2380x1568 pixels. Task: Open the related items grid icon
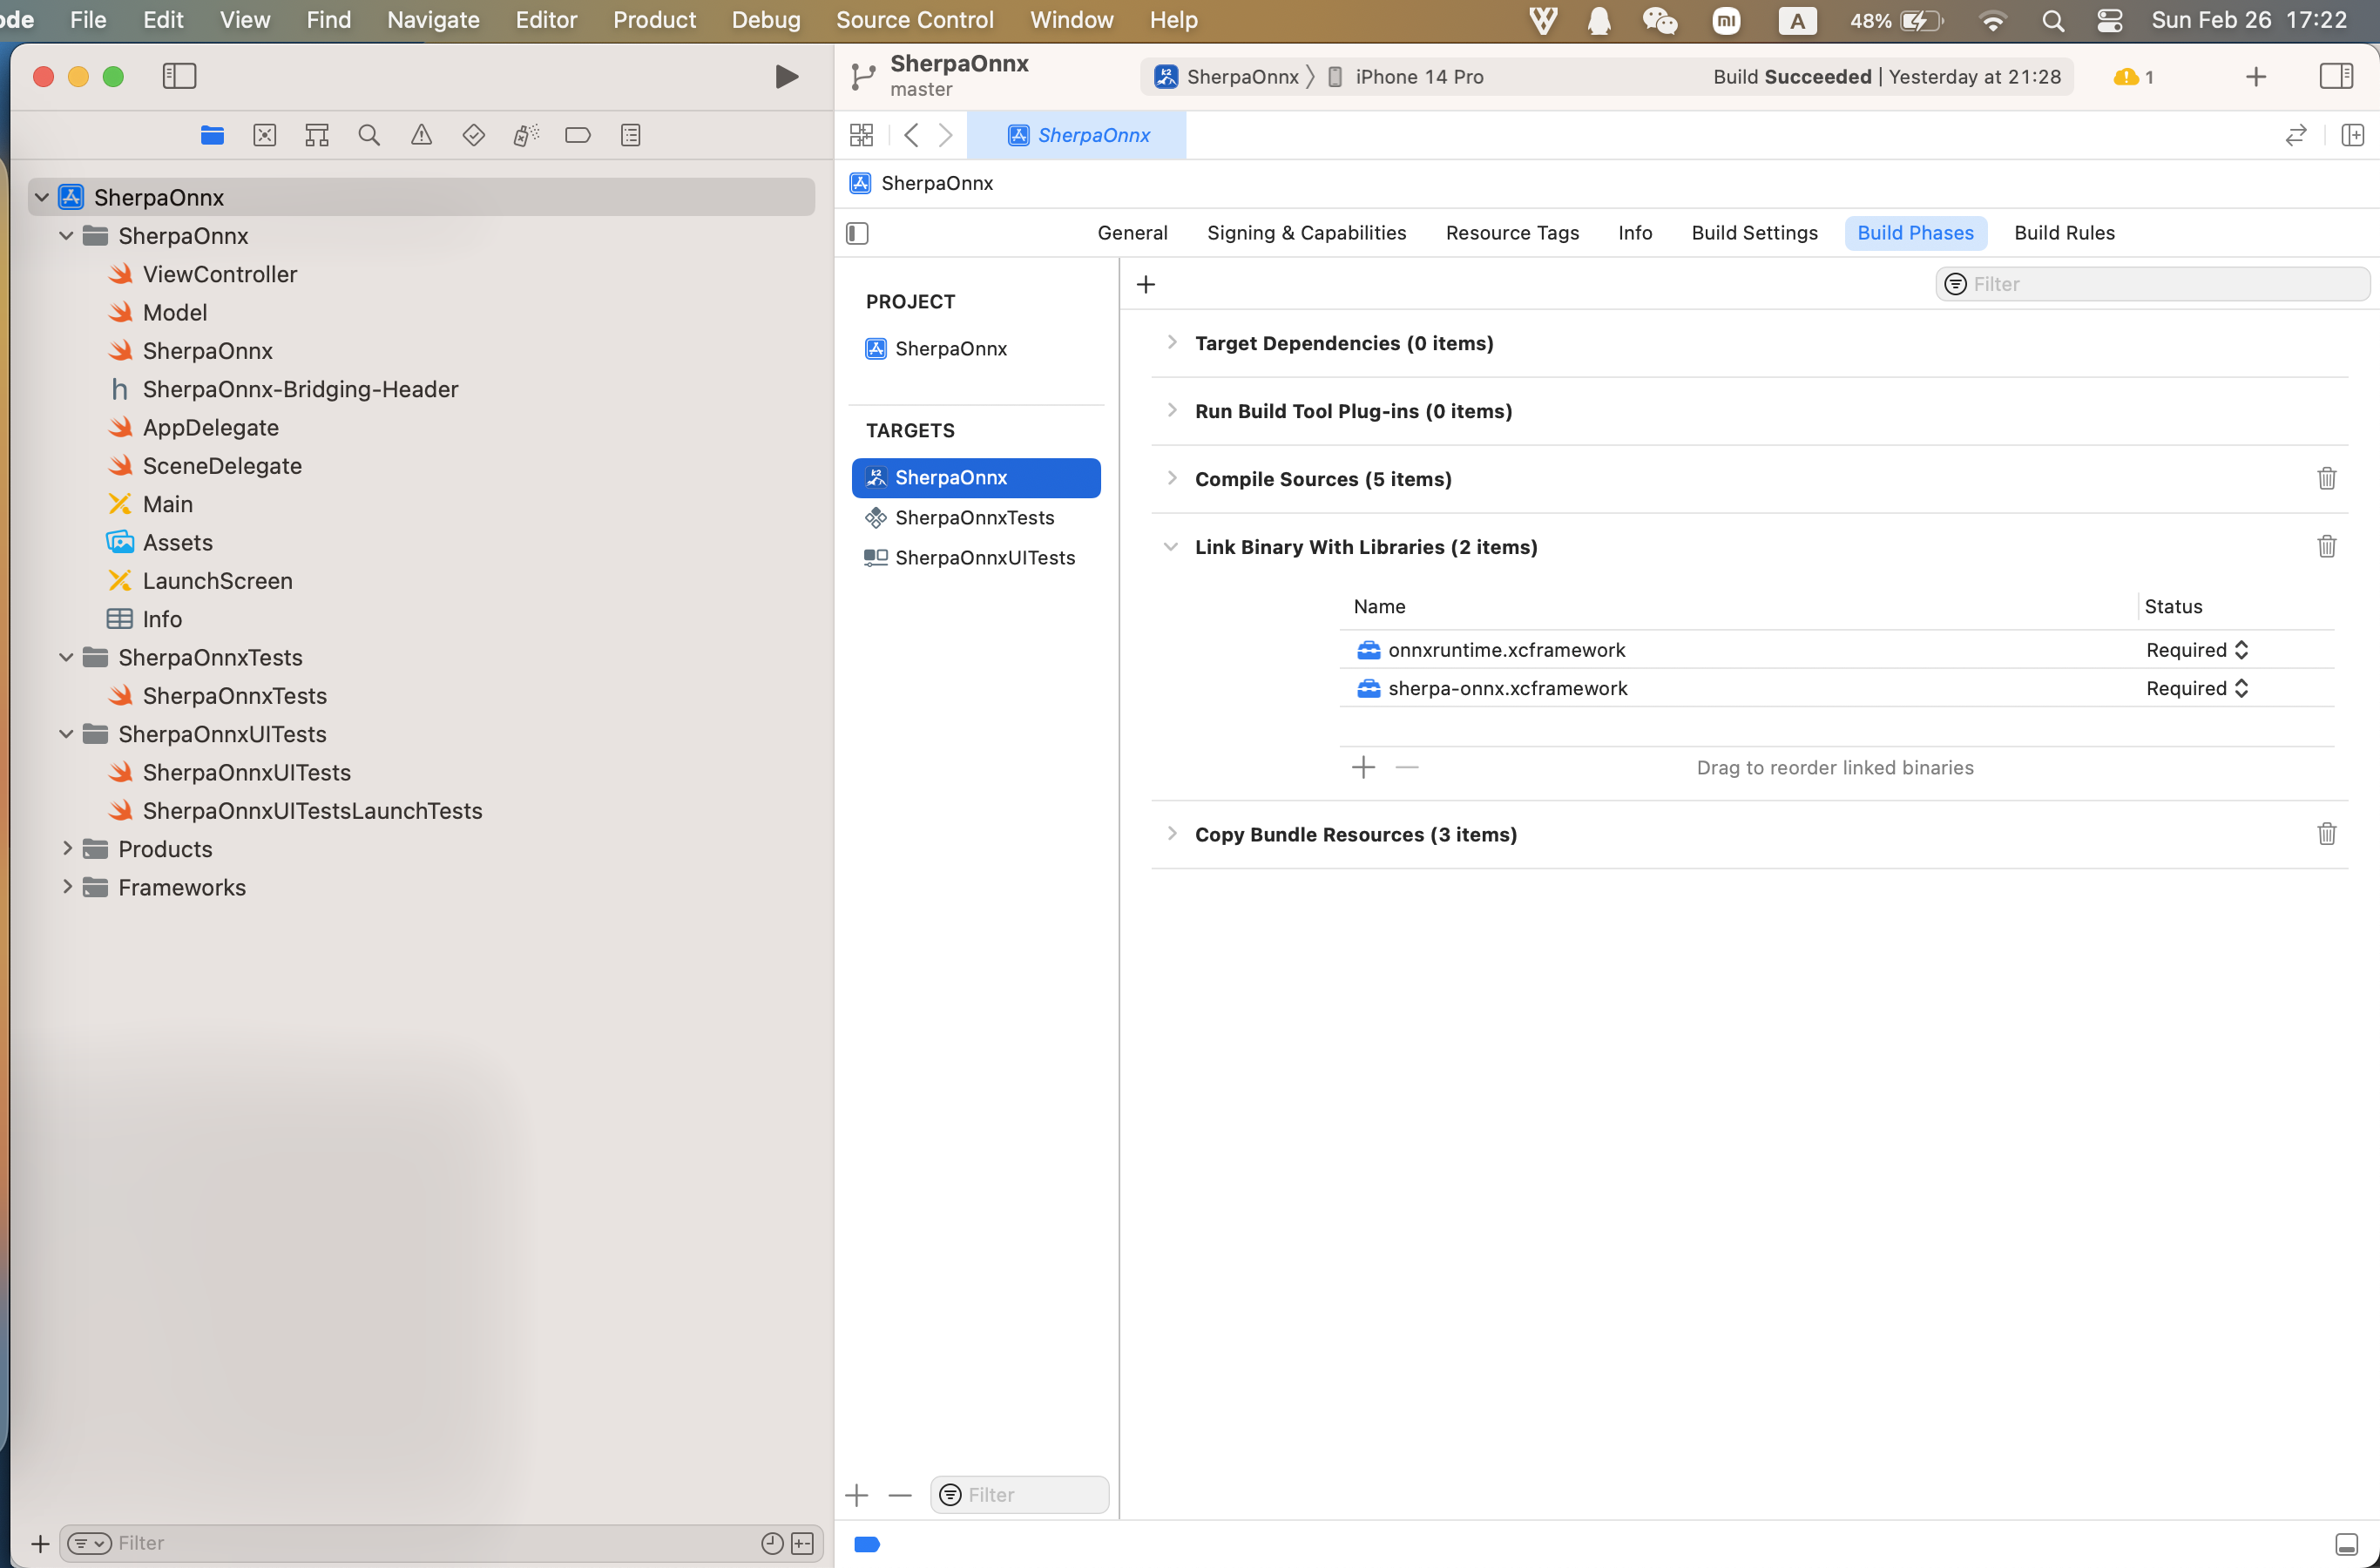(x=861, y=135)
